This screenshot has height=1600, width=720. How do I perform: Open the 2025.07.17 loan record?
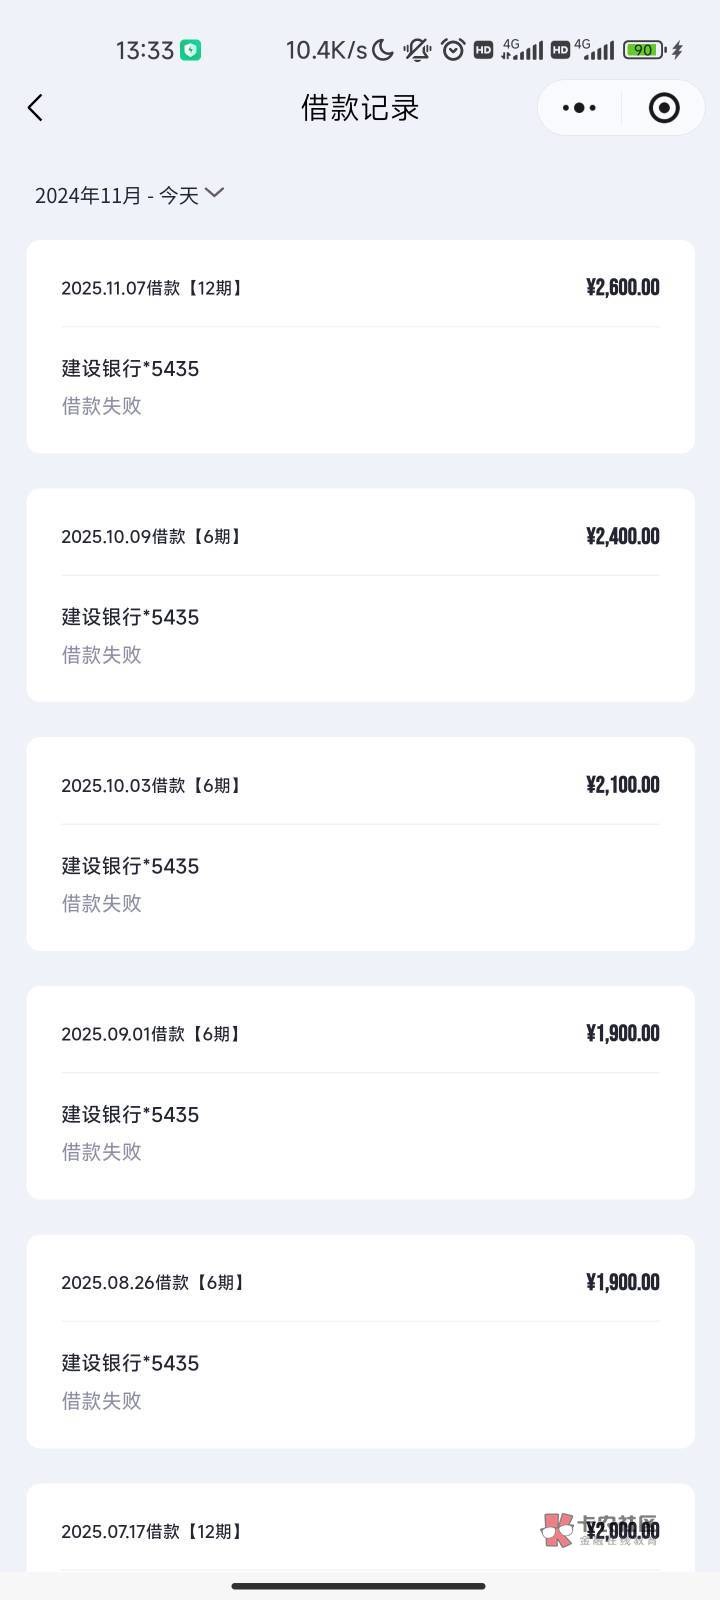pos(300,1530)
